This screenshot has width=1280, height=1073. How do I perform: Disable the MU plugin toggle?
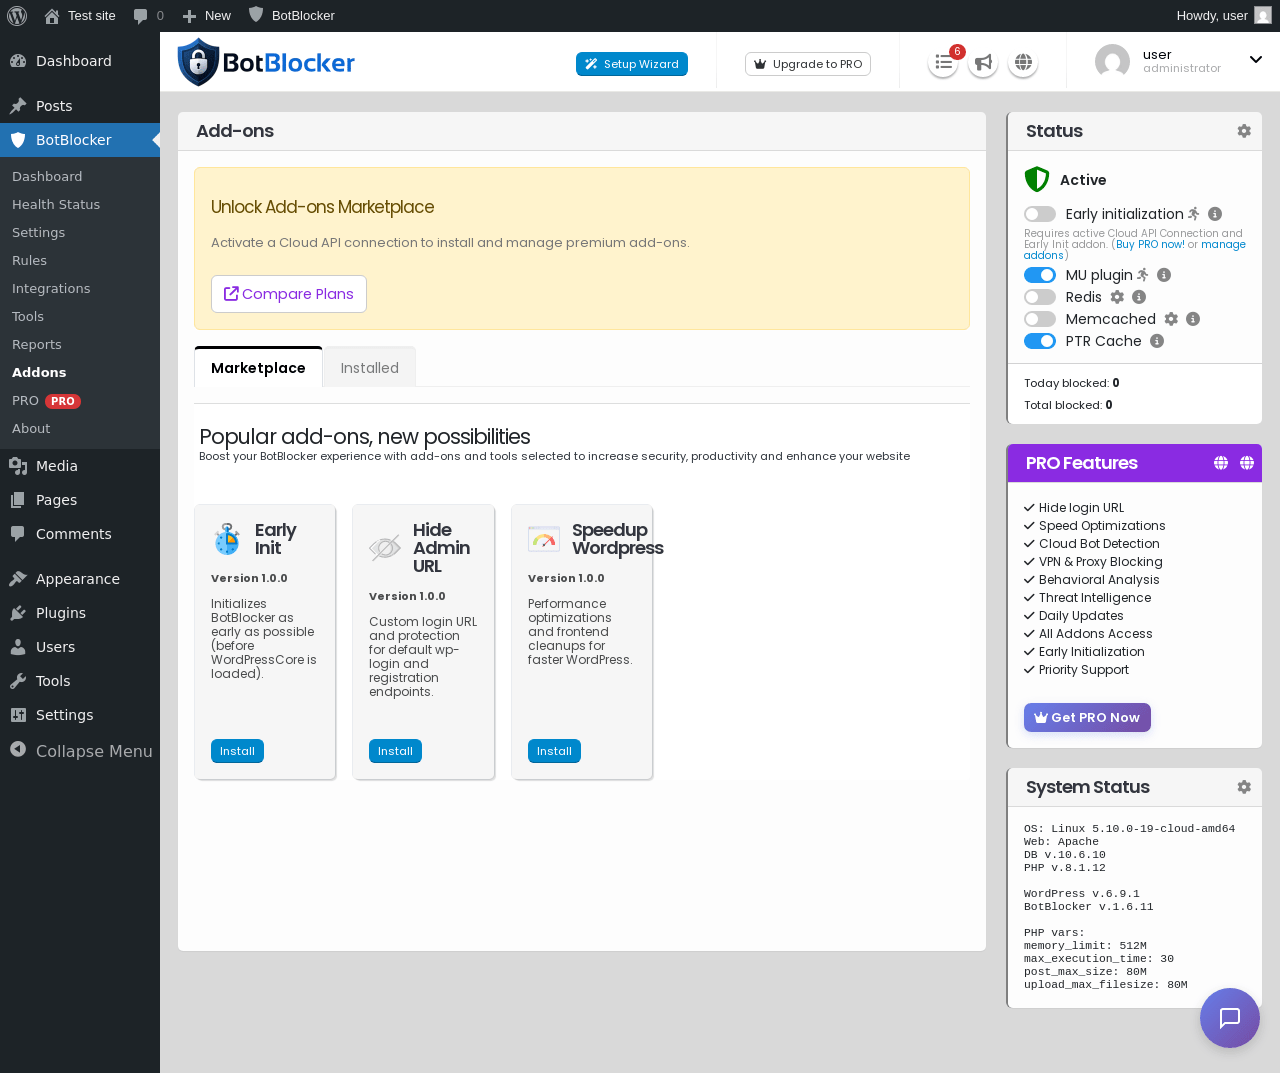click(1040, 275)
